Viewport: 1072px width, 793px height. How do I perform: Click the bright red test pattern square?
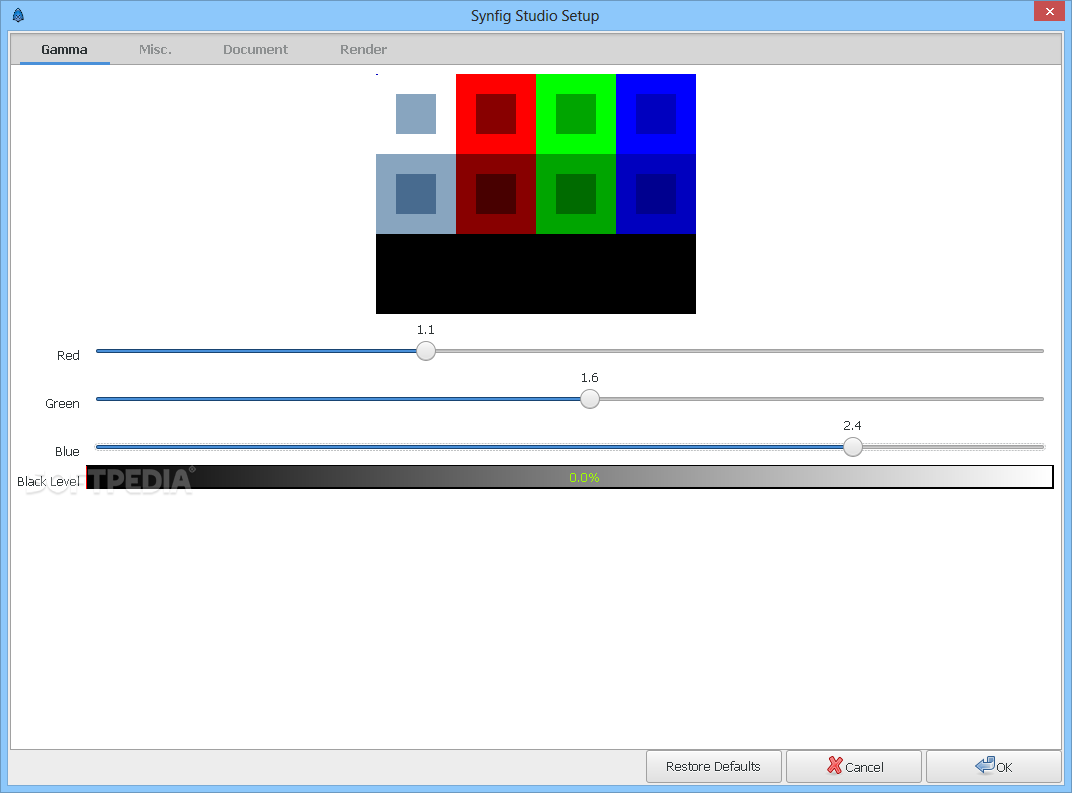click(x=496, y=113)
